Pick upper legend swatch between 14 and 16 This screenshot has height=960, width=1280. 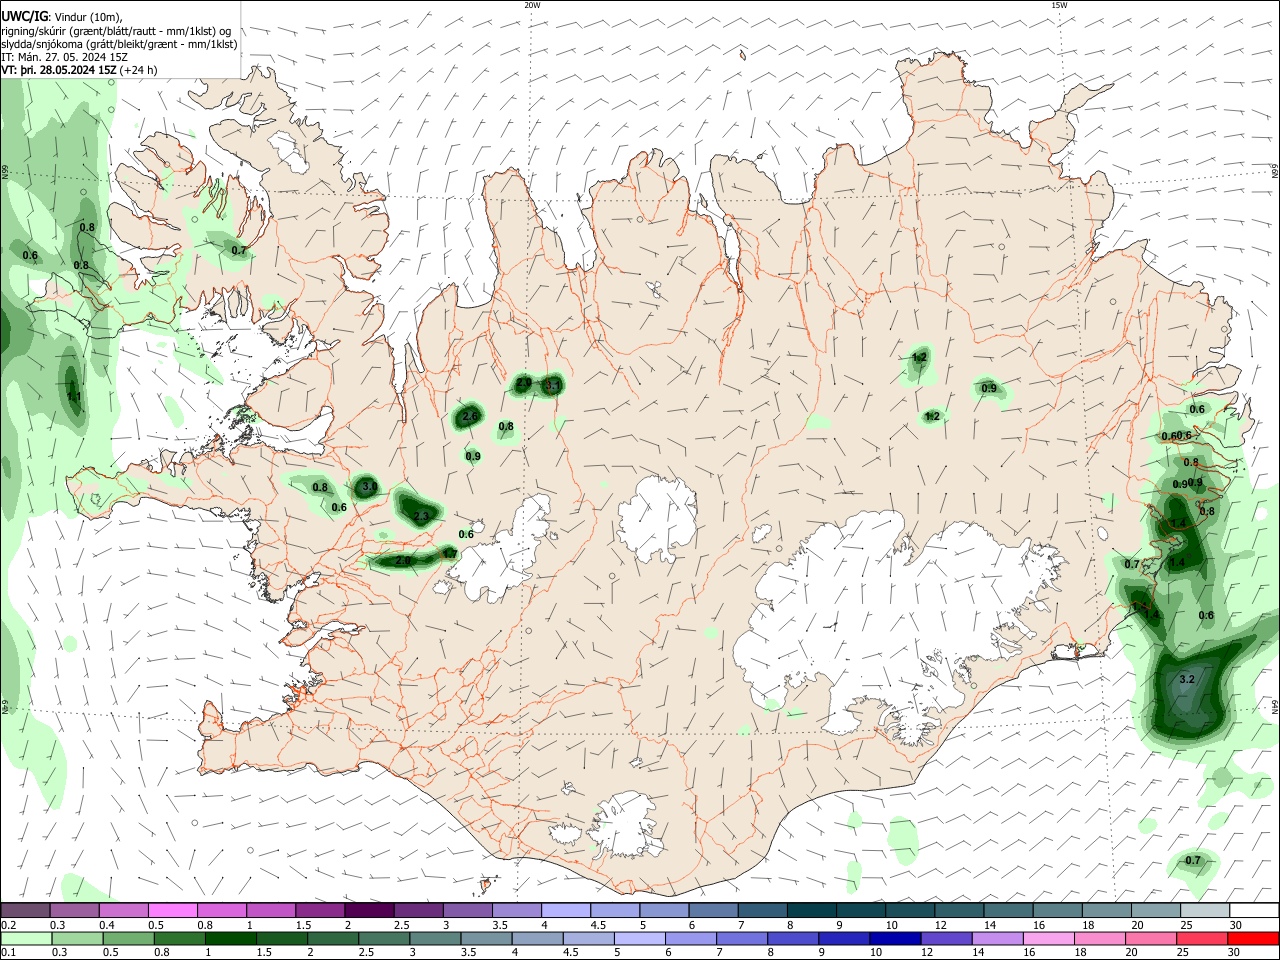[x=1009, y=911]
